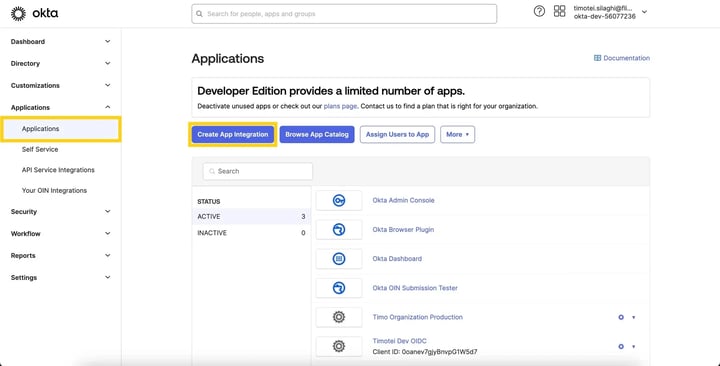
Task: Open Okta Dashboard link
Action: pyautogui.click(x=397, y=259)
